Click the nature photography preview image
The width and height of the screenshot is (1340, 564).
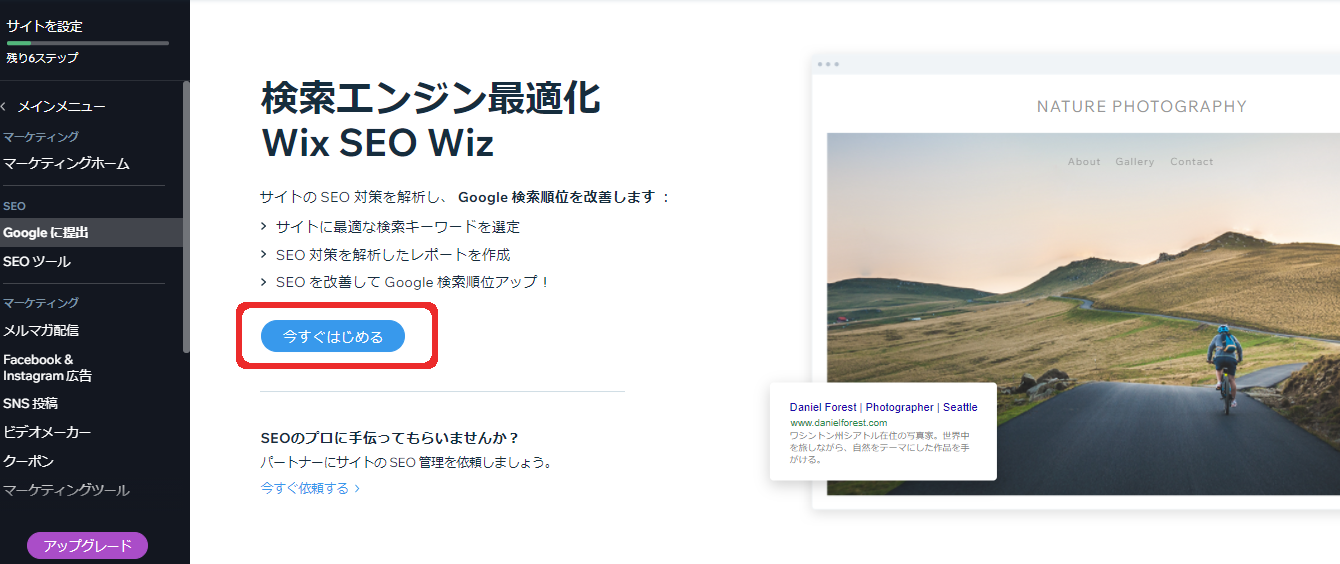point(1083,314)
